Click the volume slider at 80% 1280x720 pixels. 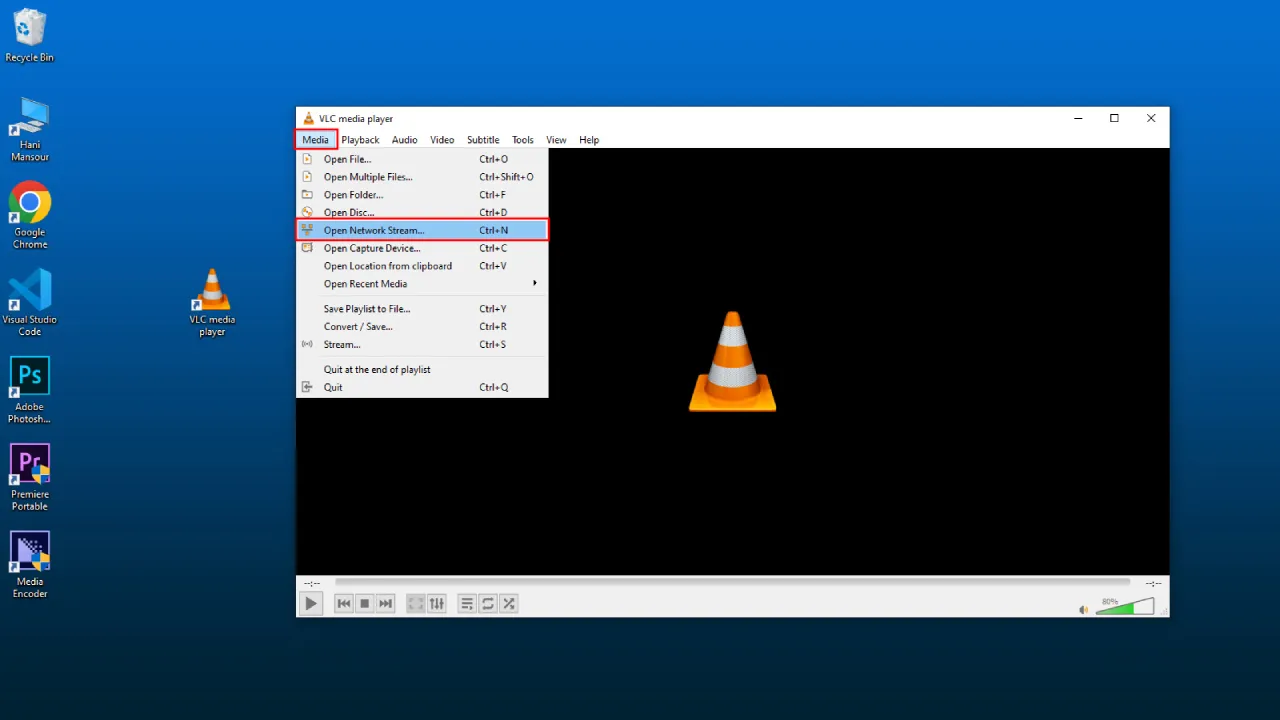click(x=1125, y=607)
